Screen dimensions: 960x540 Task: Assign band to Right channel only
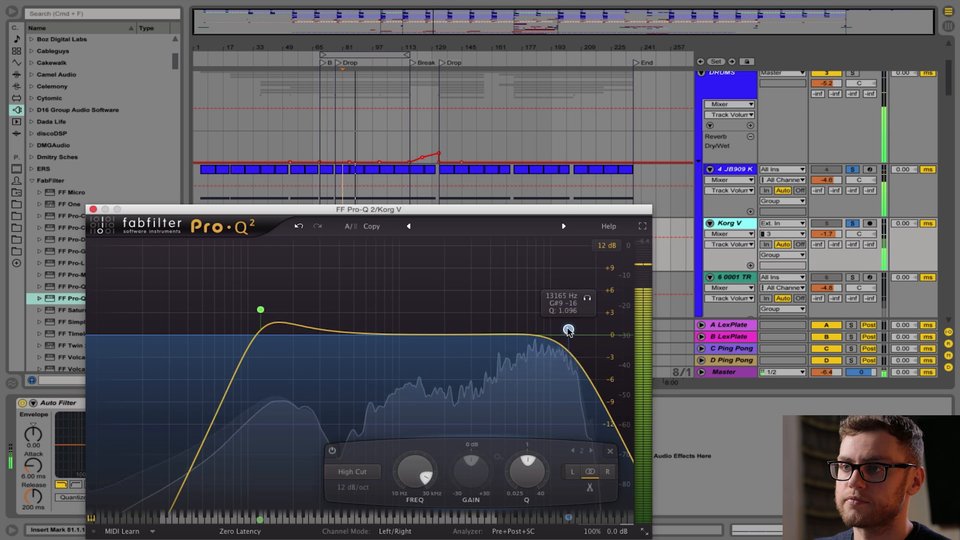click(x=607, y=471)
